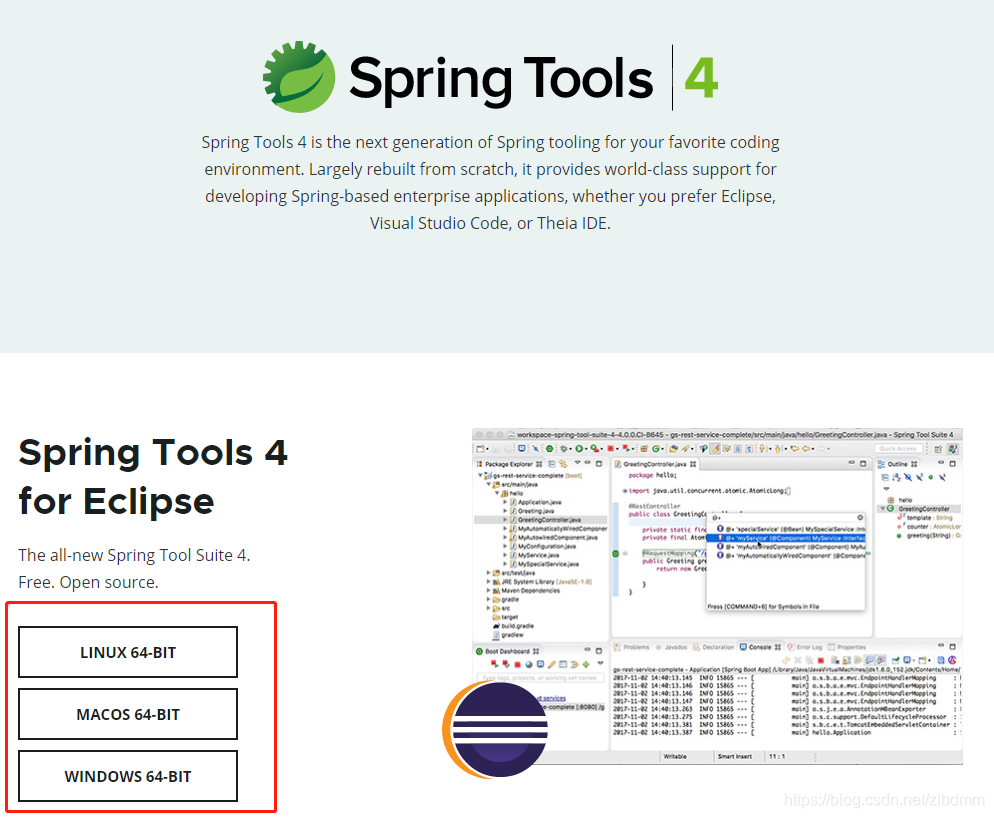Close the symbols popup with its X icon
Viewport: 994px width, 818px height.
(860, 517)
